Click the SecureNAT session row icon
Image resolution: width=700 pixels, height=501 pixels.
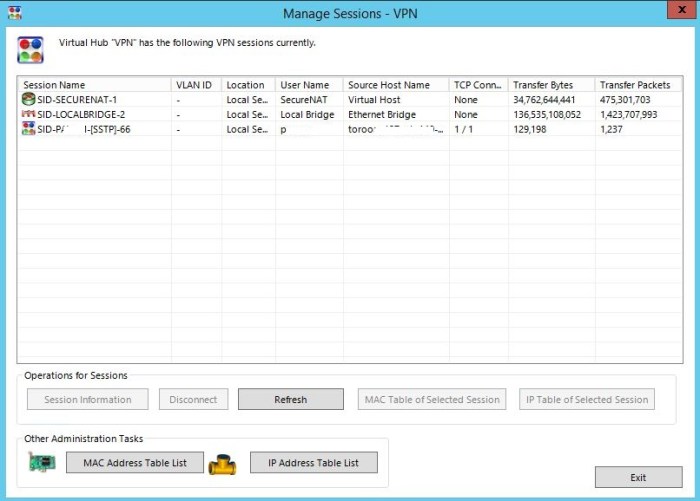[x=28, y=100]
